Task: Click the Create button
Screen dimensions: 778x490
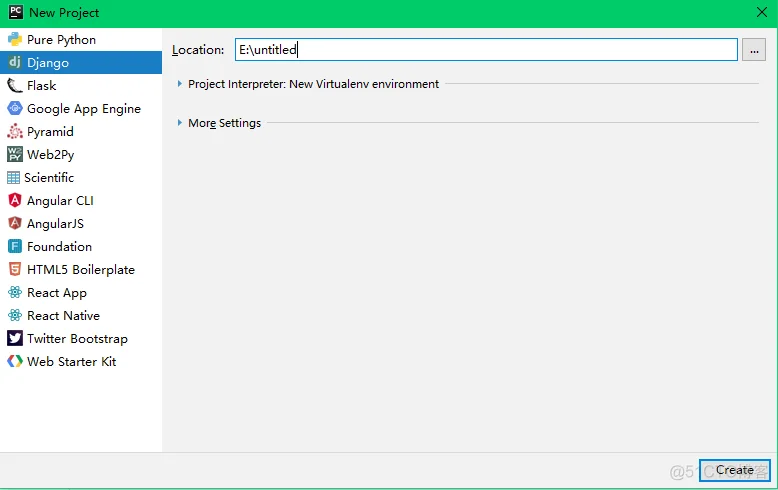Action: pos(734,470)
